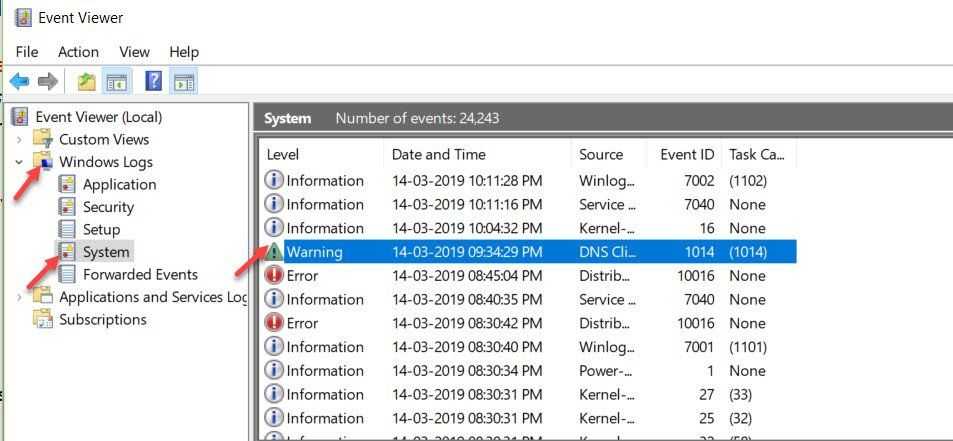Open the Application log
Screen dimensions: 953x441
tap(120, 185)
